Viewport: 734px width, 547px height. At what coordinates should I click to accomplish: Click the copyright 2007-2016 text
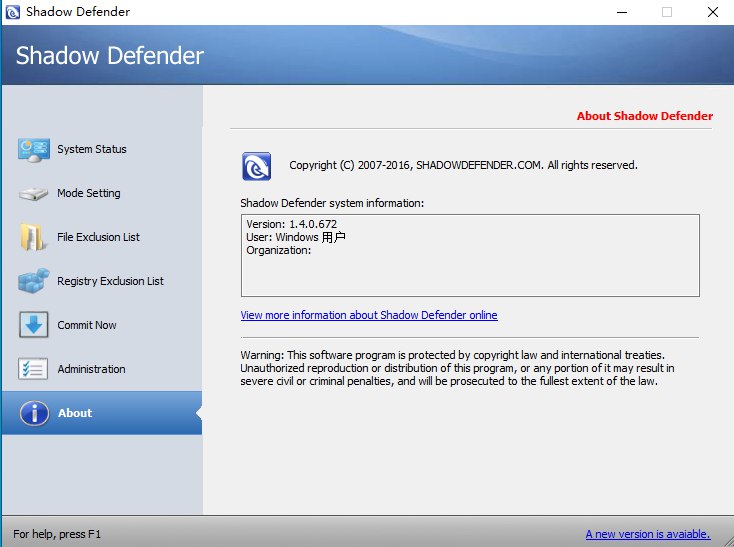(463, 165)
